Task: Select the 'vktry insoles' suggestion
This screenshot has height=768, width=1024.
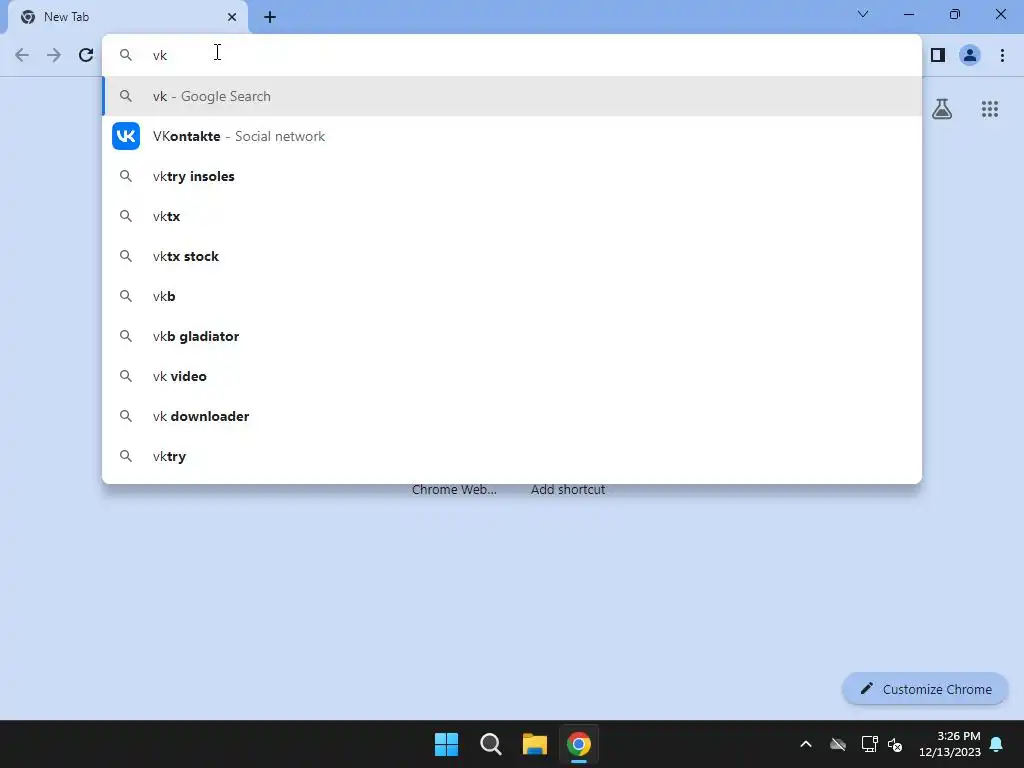Action: 512,176
